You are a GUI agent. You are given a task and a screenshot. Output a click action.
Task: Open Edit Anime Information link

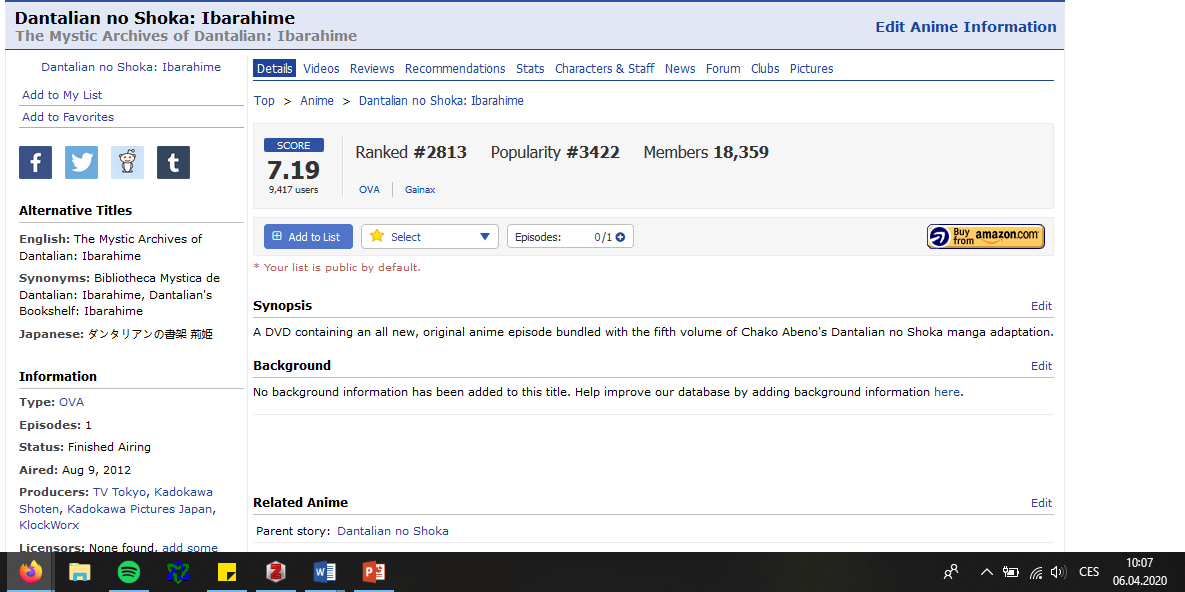coord(965,27)
